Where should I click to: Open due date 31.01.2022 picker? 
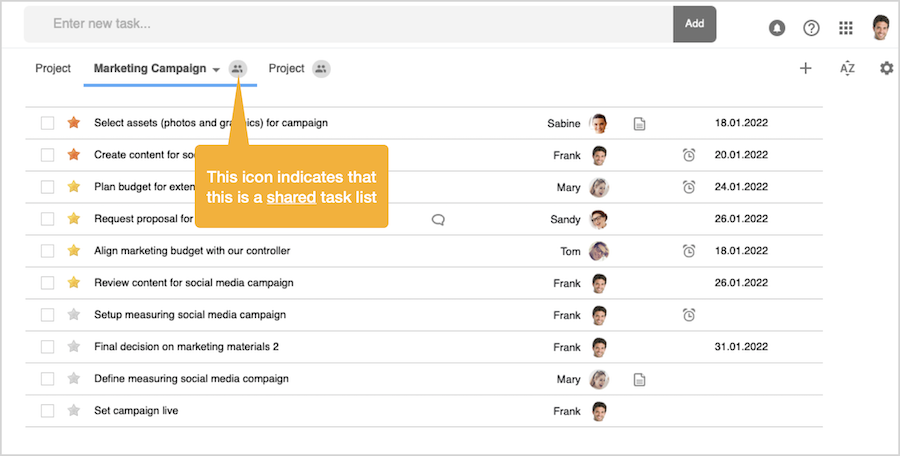click(741, 347)
